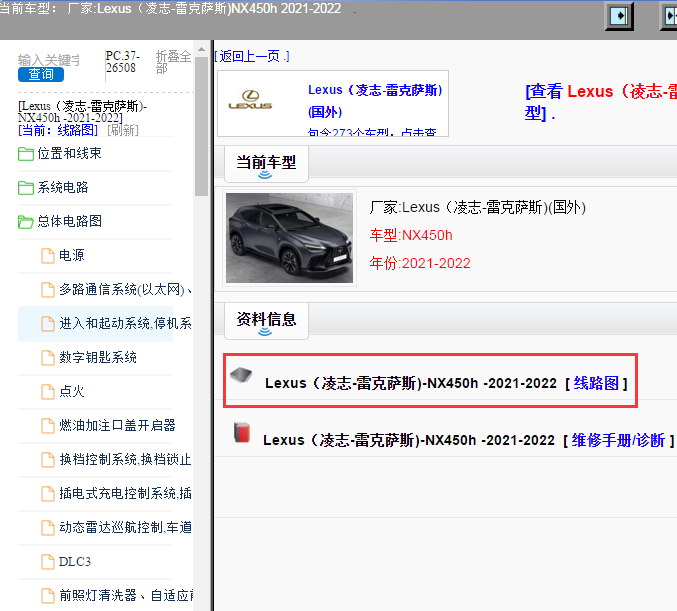Select the 资料信息 tab
This screenshot has width=677, height=611.
coord(266,321)
